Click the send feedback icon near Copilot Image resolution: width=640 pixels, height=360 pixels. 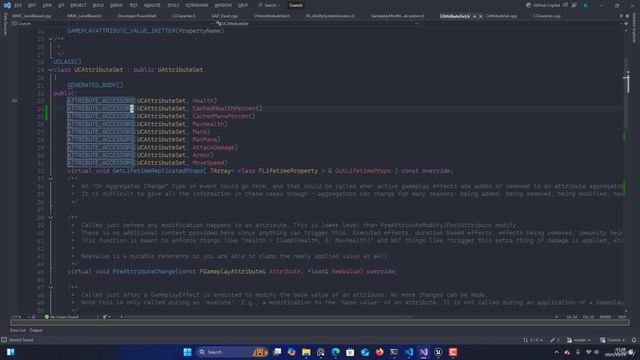coord(574,5)
